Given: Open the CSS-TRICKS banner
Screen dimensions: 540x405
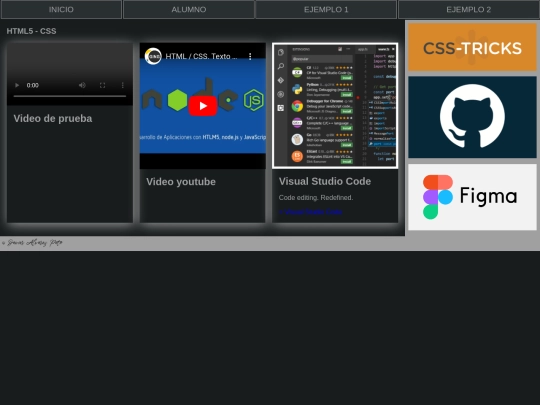Looking at the screenshot, I should 472,47.
